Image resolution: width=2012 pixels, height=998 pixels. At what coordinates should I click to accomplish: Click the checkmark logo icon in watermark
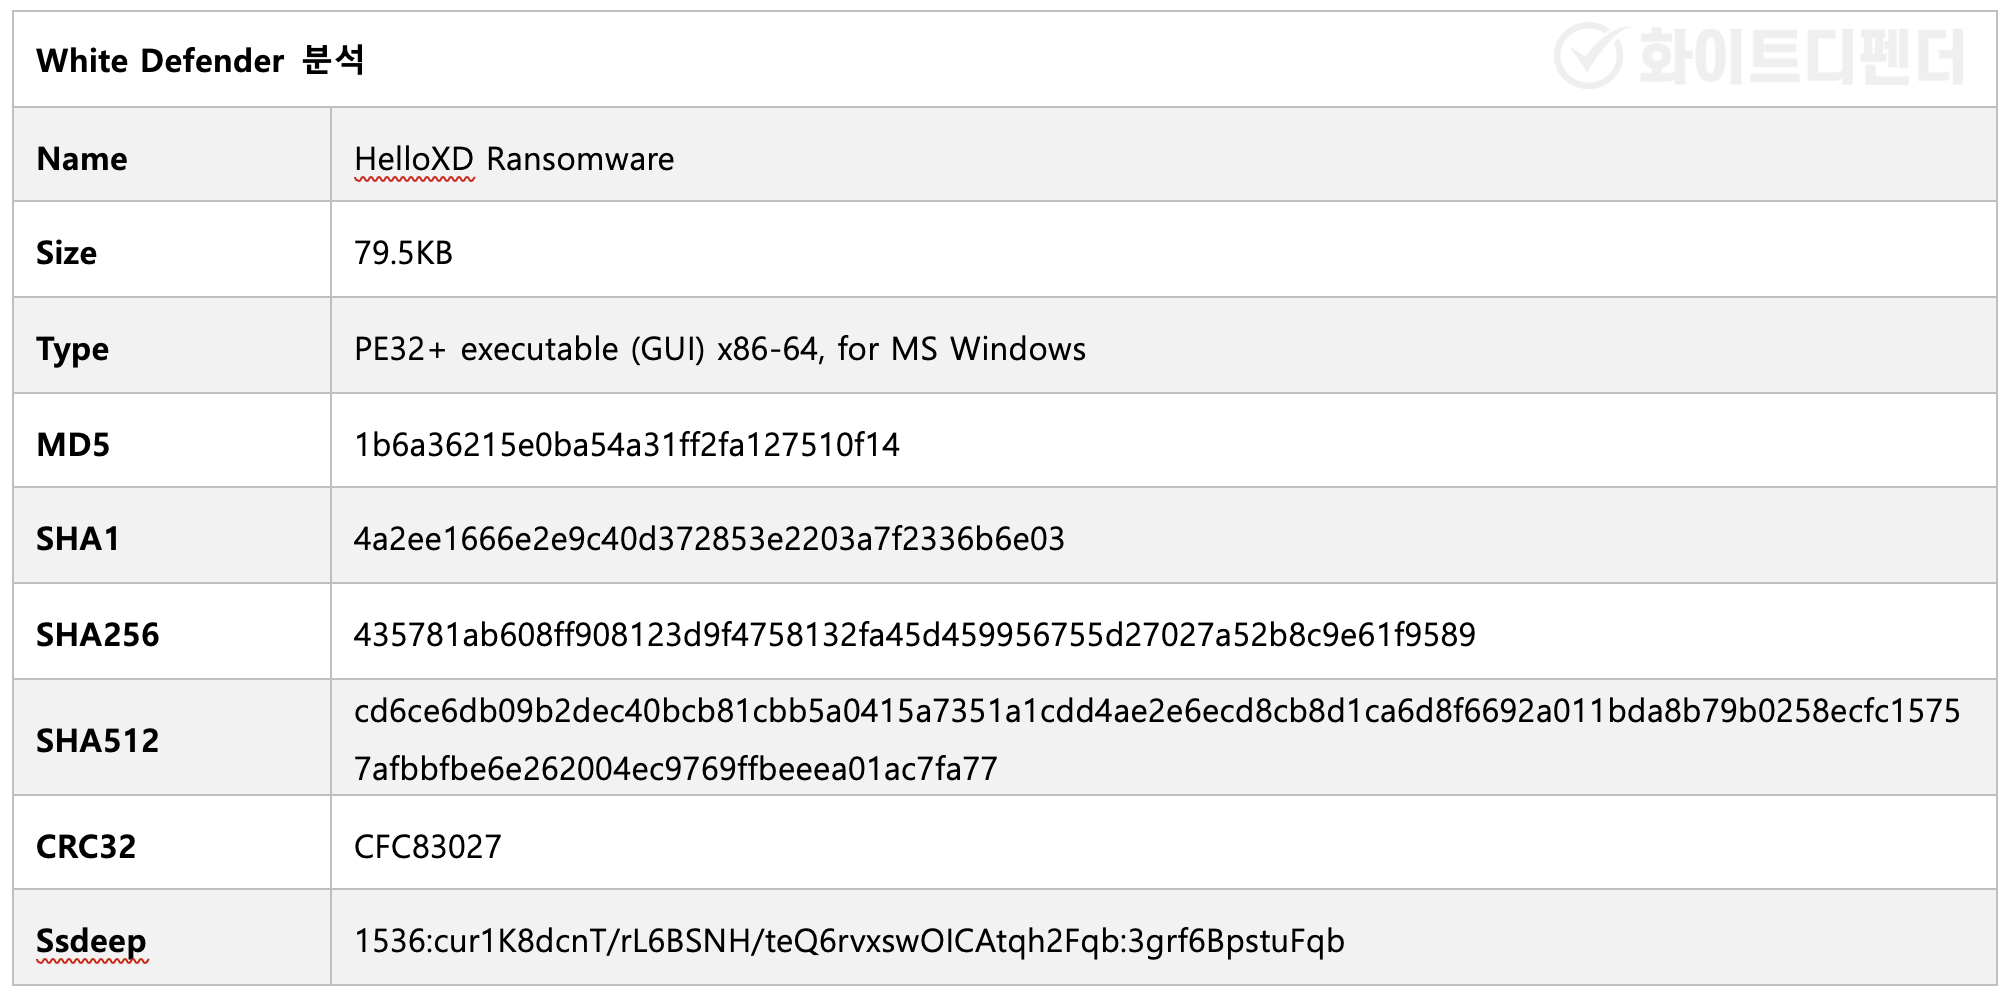(x=1589, y=56)
